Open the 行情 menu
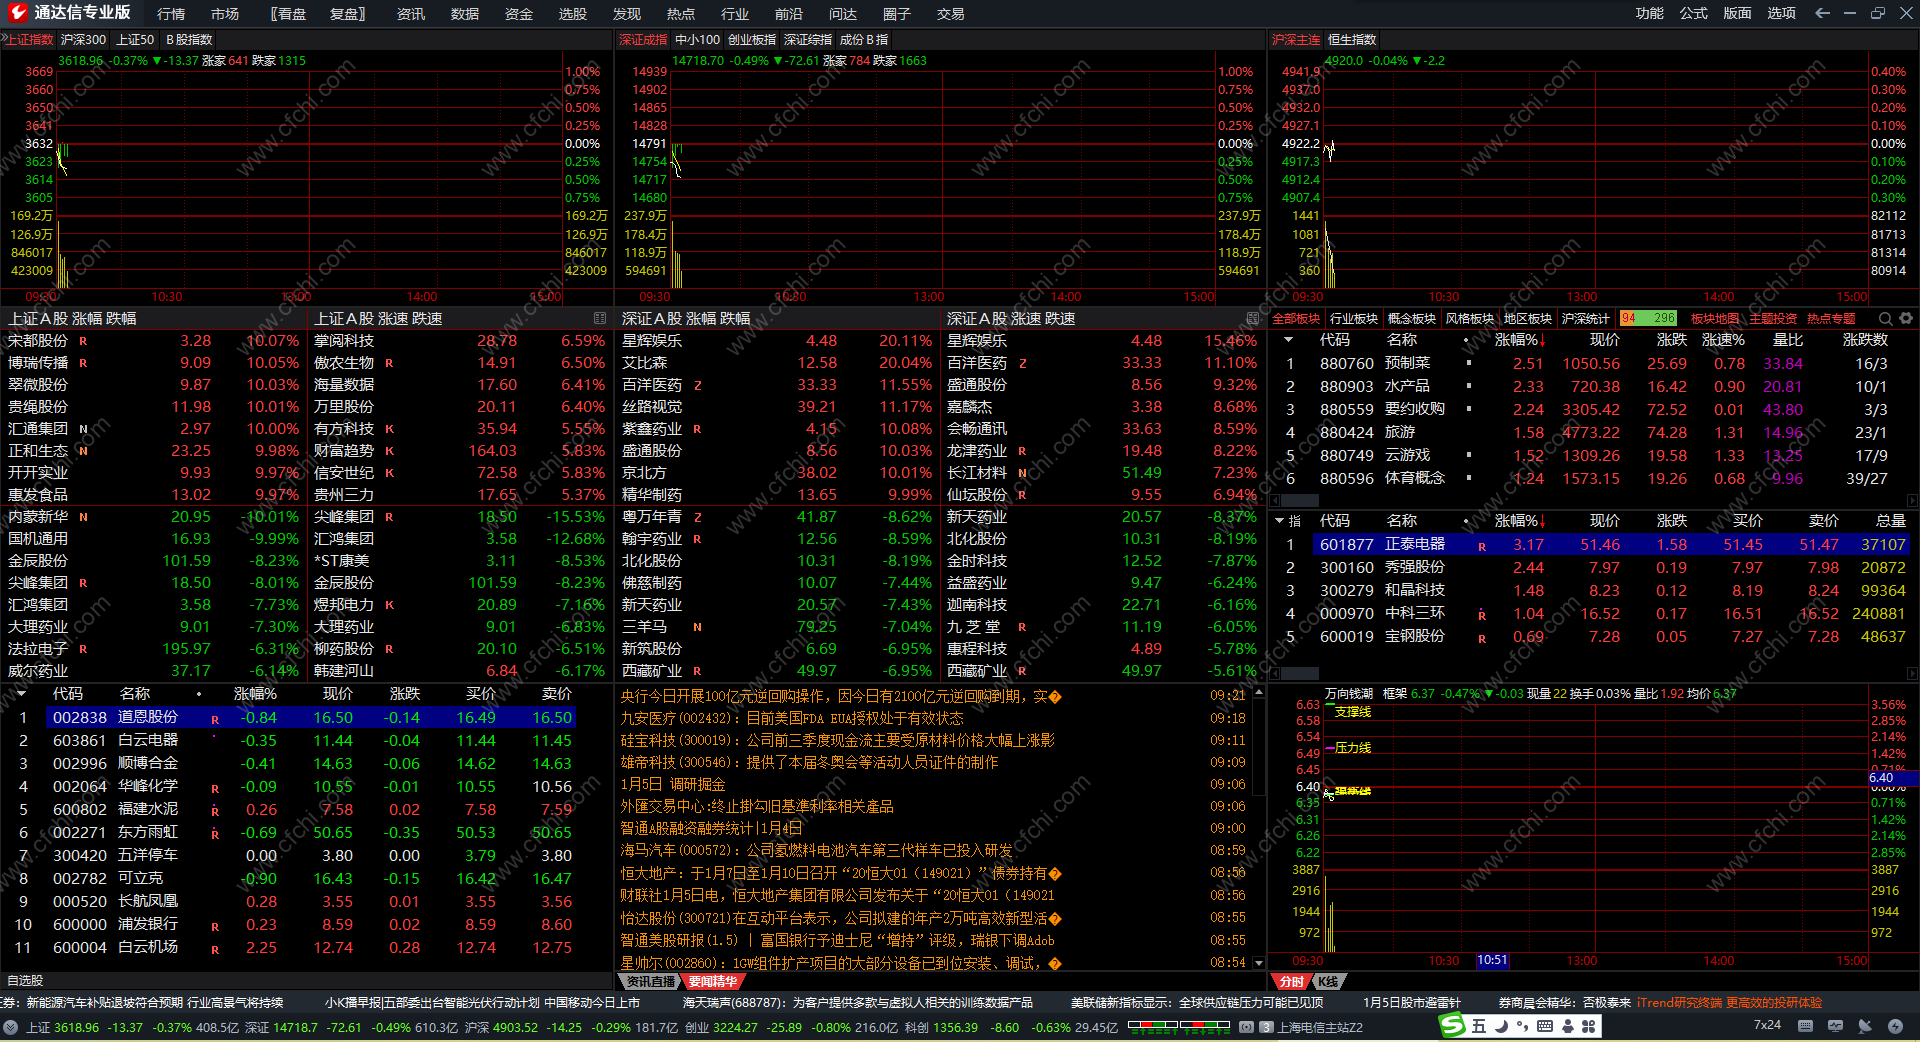Screen dimensions: 1920x1042 point(171,14)
